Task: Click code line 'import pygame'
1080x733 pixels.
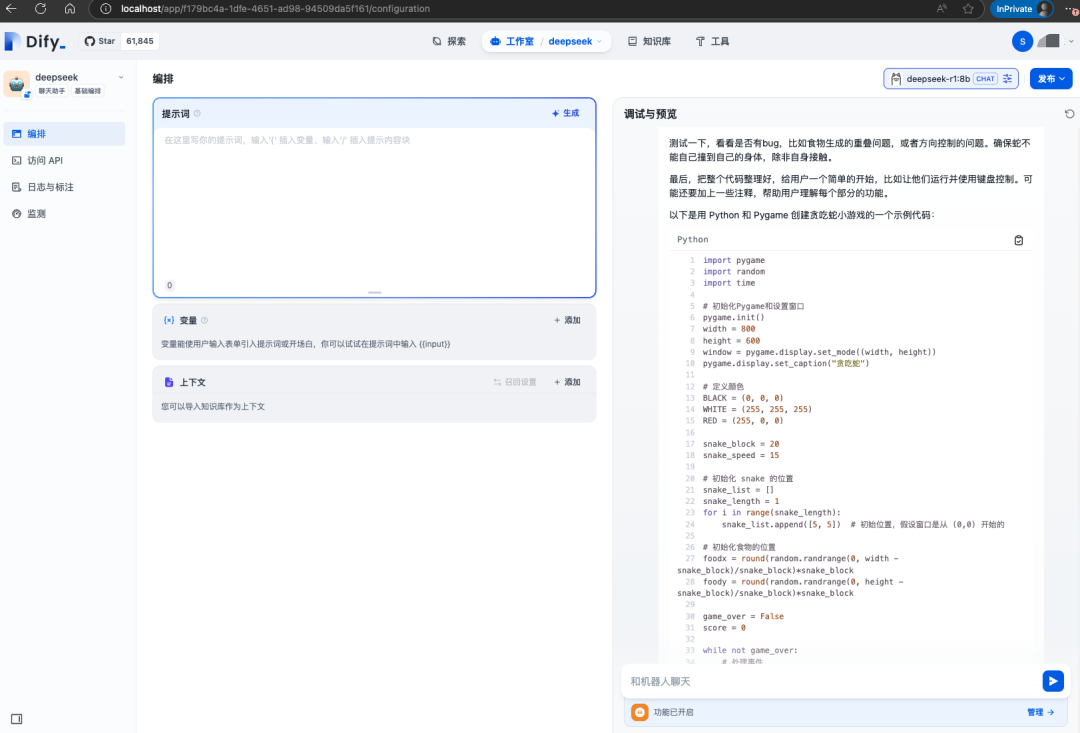Action: click(x=734, y=260)
